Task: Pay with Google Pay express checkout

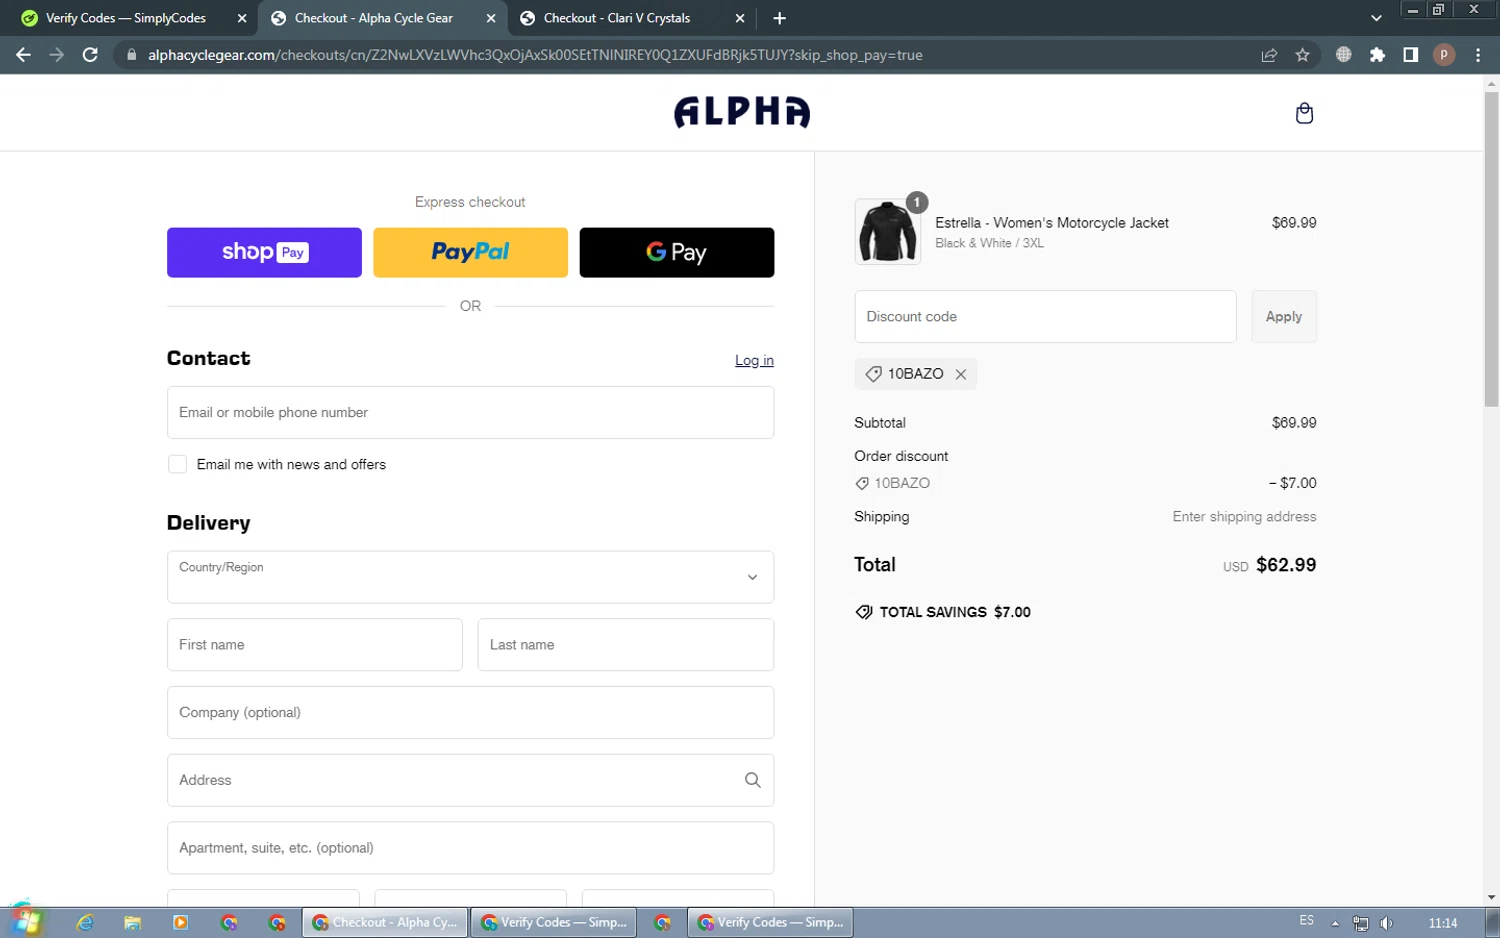Action: (677, 252)
